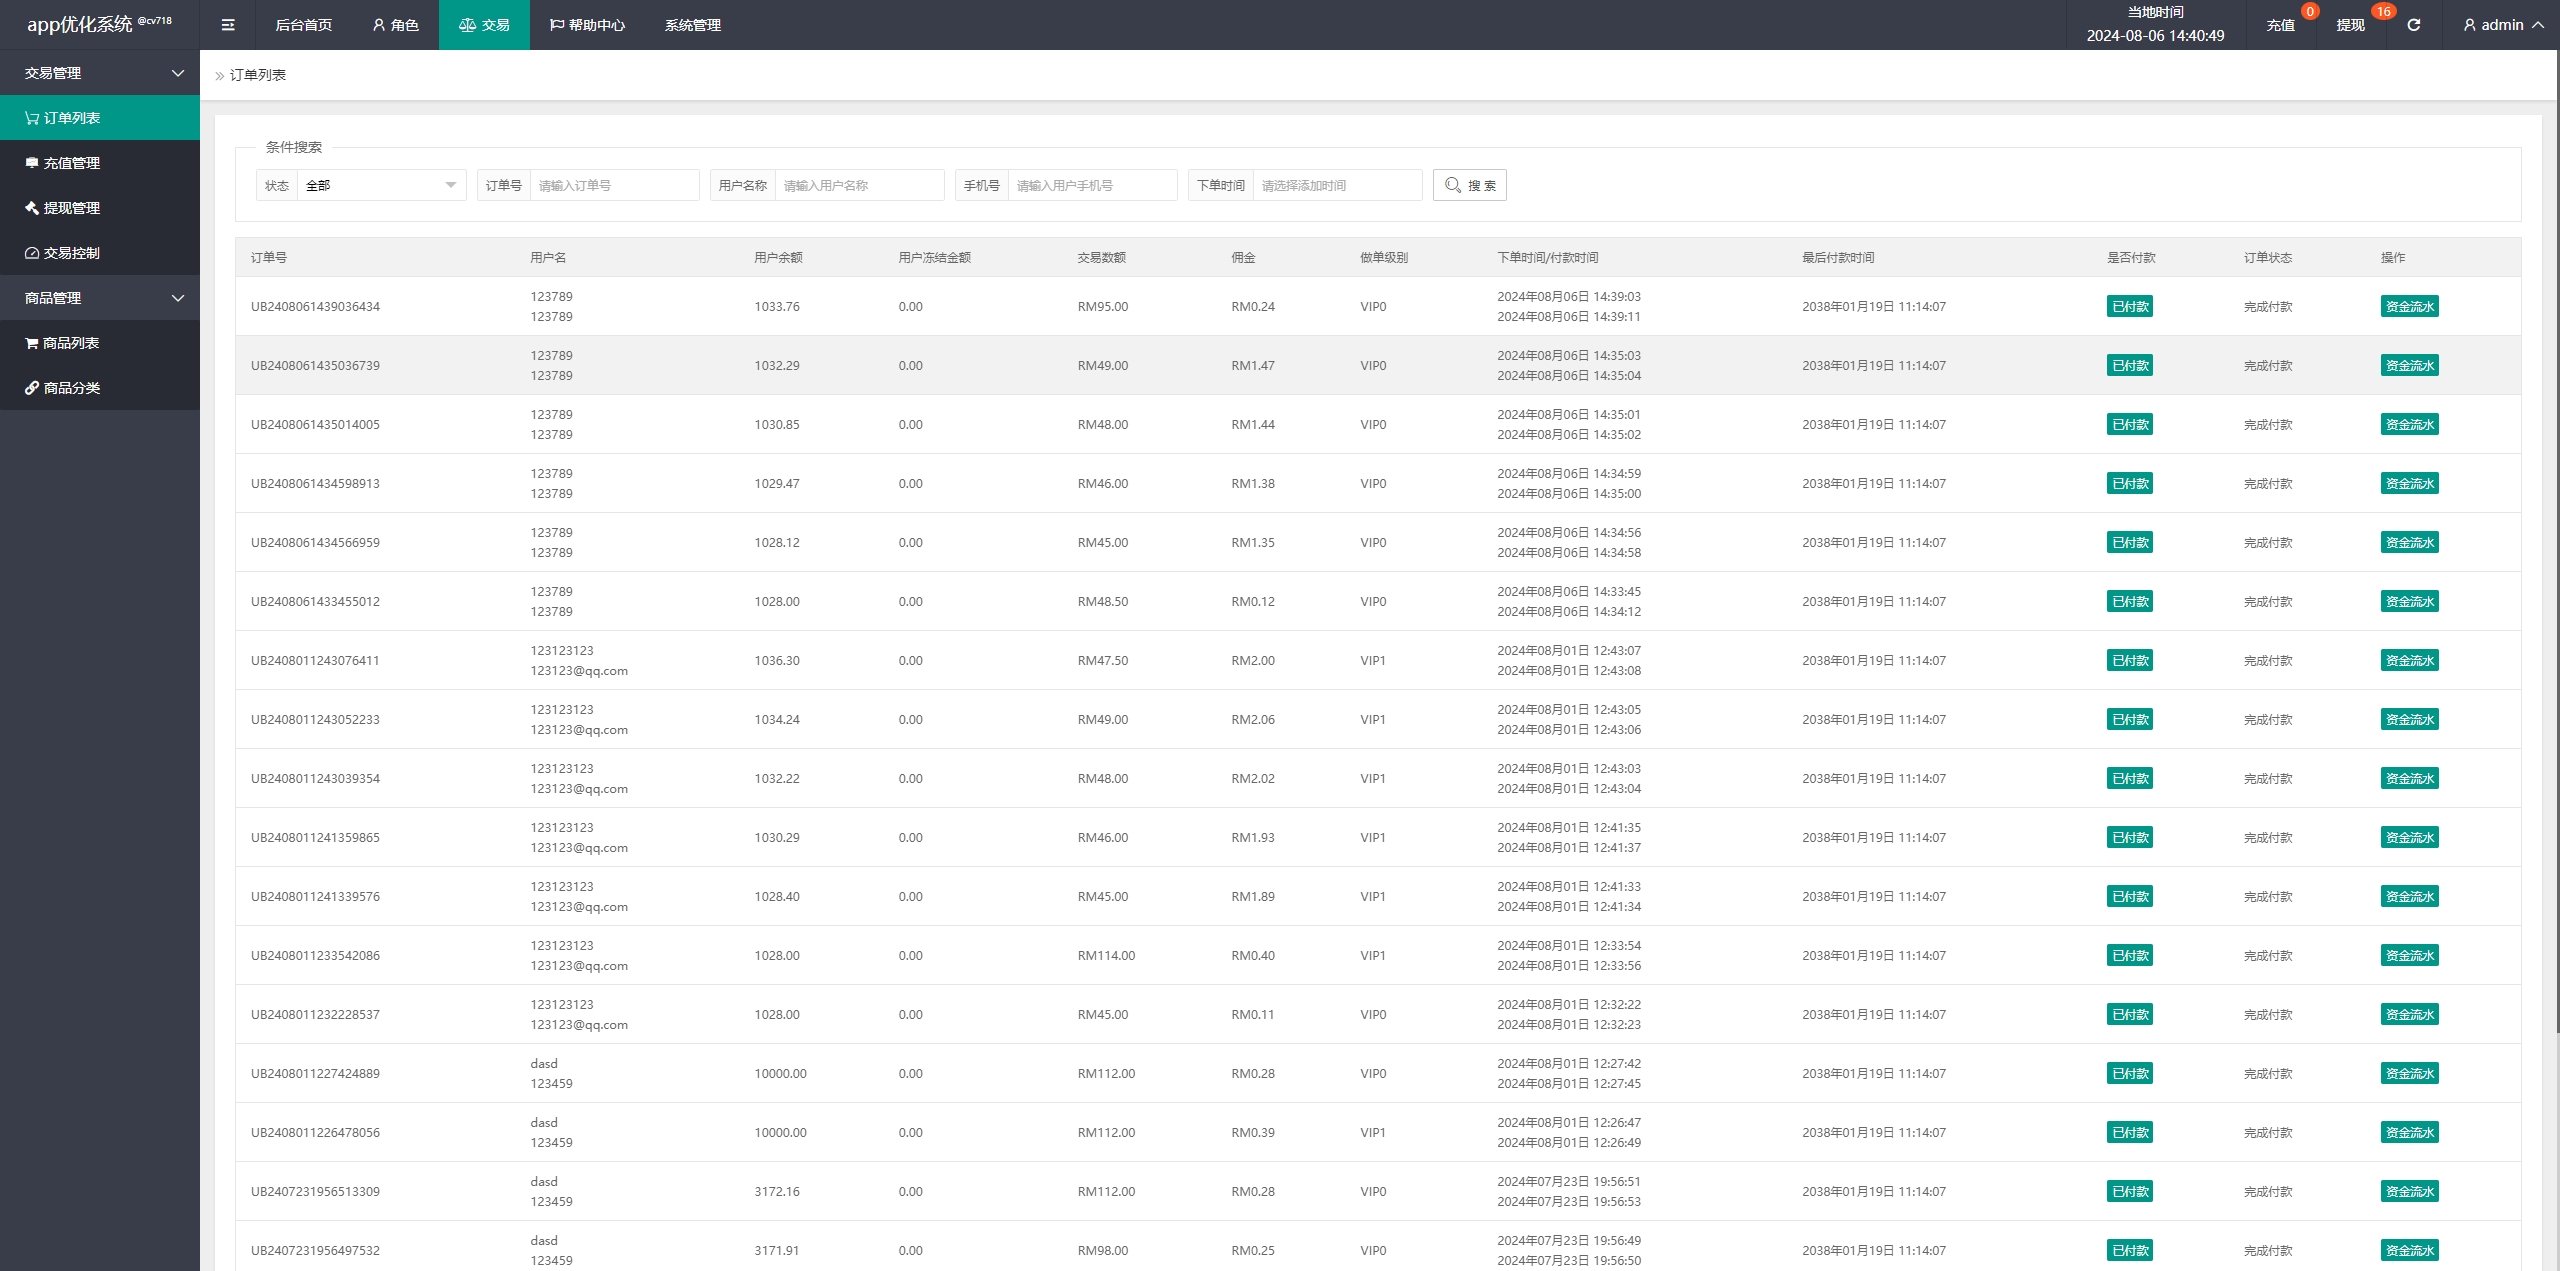The height and width of the screenshot is (1271, 2560).
Task: Click 已付款 badge for order UB2408011232228537
Action: click(x=2130, y=1015)
